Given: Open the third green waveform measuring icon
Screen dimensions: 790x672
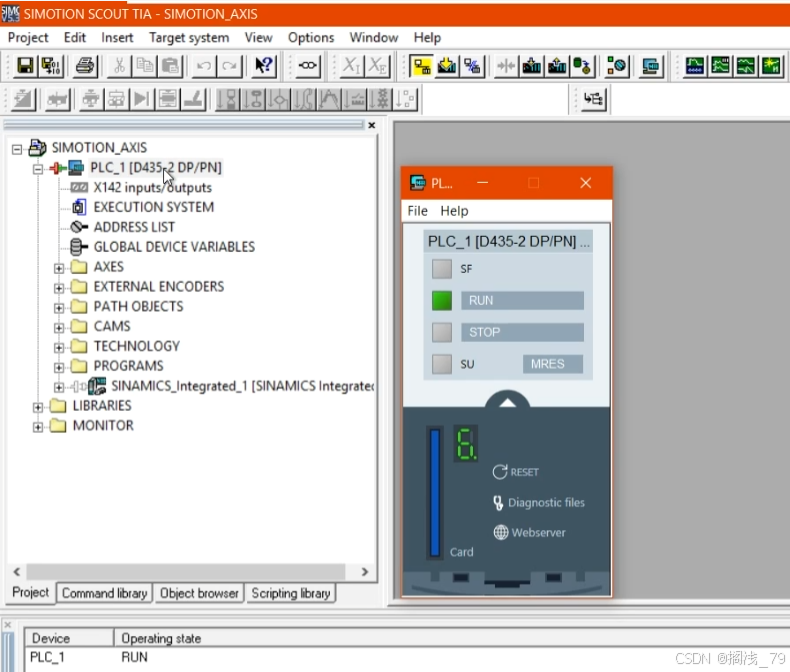Looking at the screenshot, I should [746, 65].
